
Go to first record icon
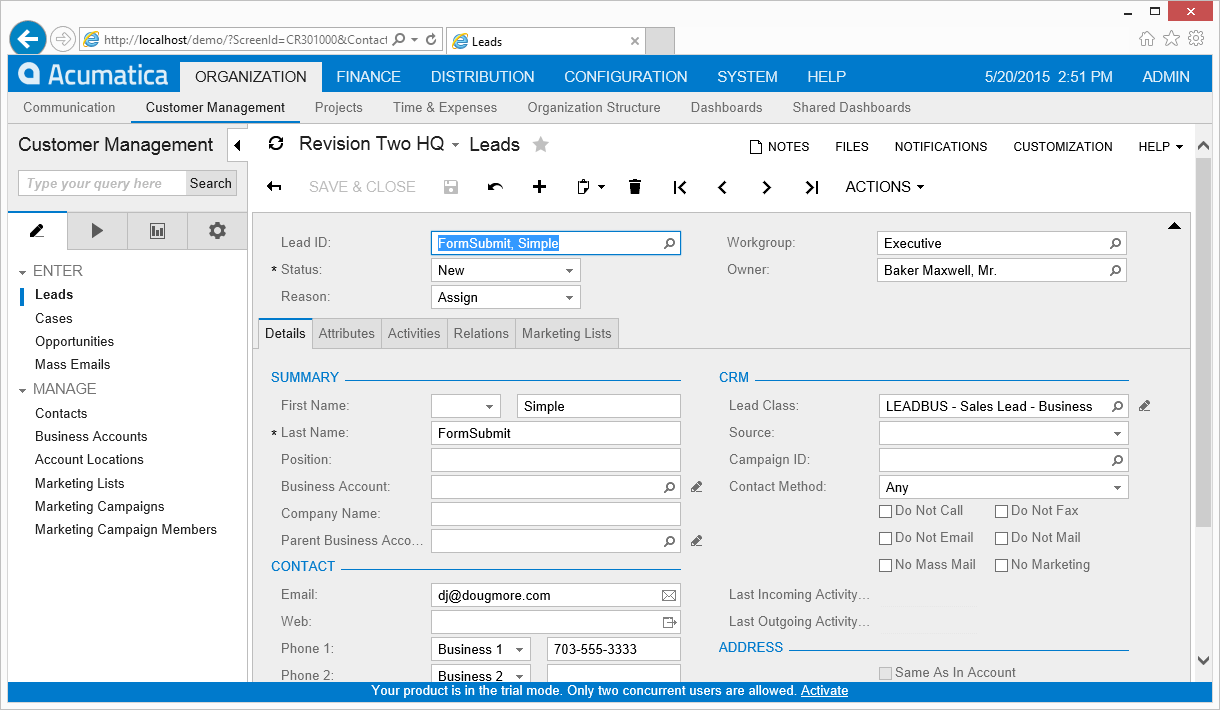(x=680, y=187)
